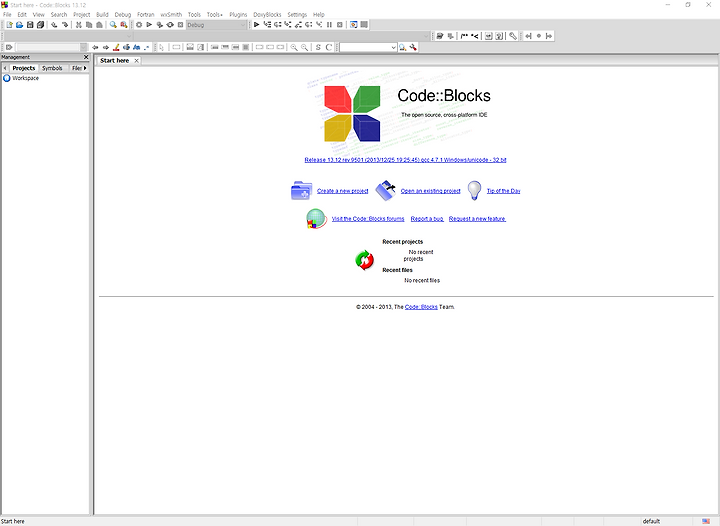
Task: Click the Redo arrow icon
Action: tap(65, 25)
